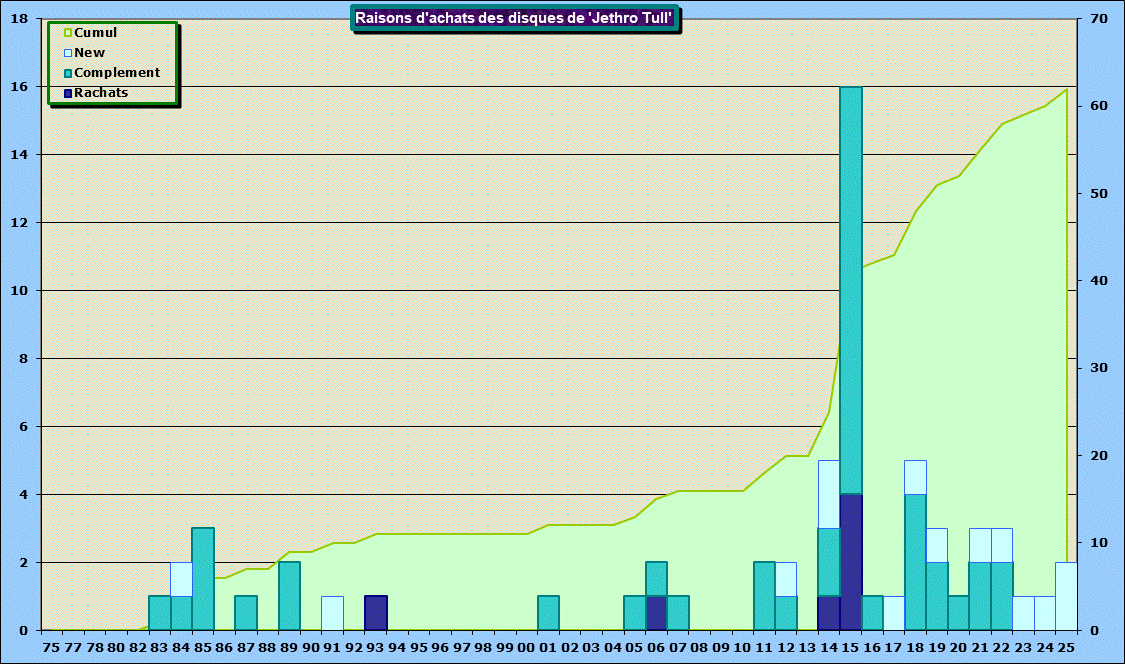Click the '18' label on left axis
The width and height of the screenshot is (1125, 664).
pos(18,19)
